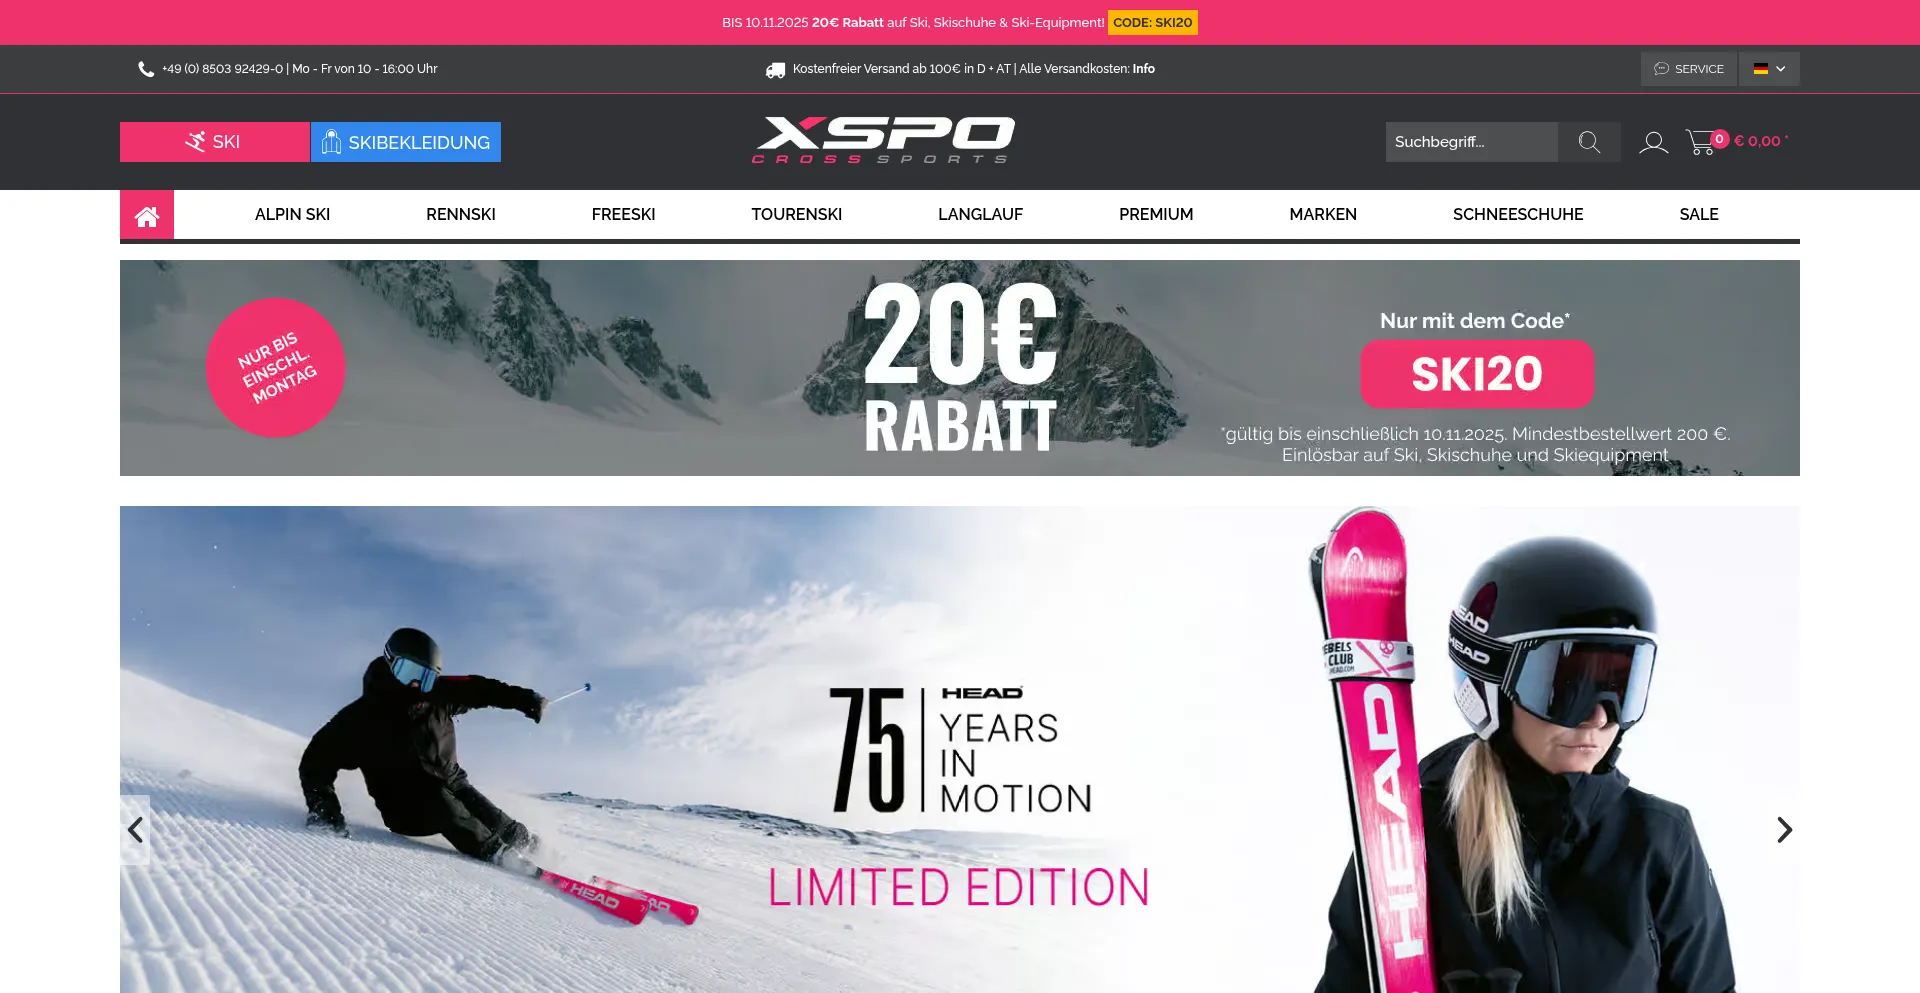This screenshot has width=1920, height=993.
Task: Expand the Alpin Ski menu
Action: click(292, 214)
